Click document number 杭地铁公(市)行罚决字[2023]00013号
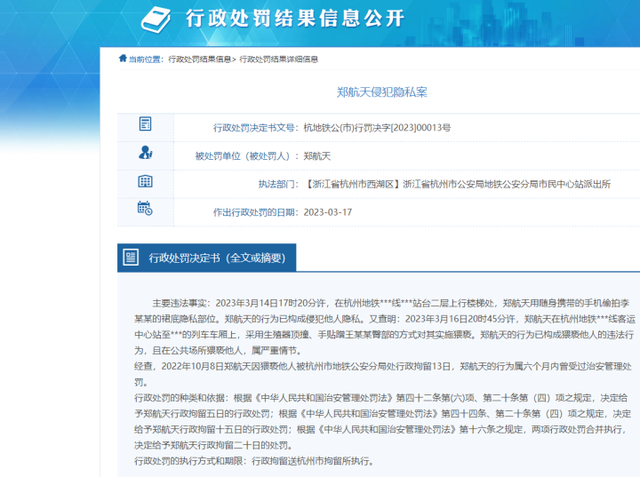Image resolution: width=640 pixels, height=477 pixels. tap(377, 128)
